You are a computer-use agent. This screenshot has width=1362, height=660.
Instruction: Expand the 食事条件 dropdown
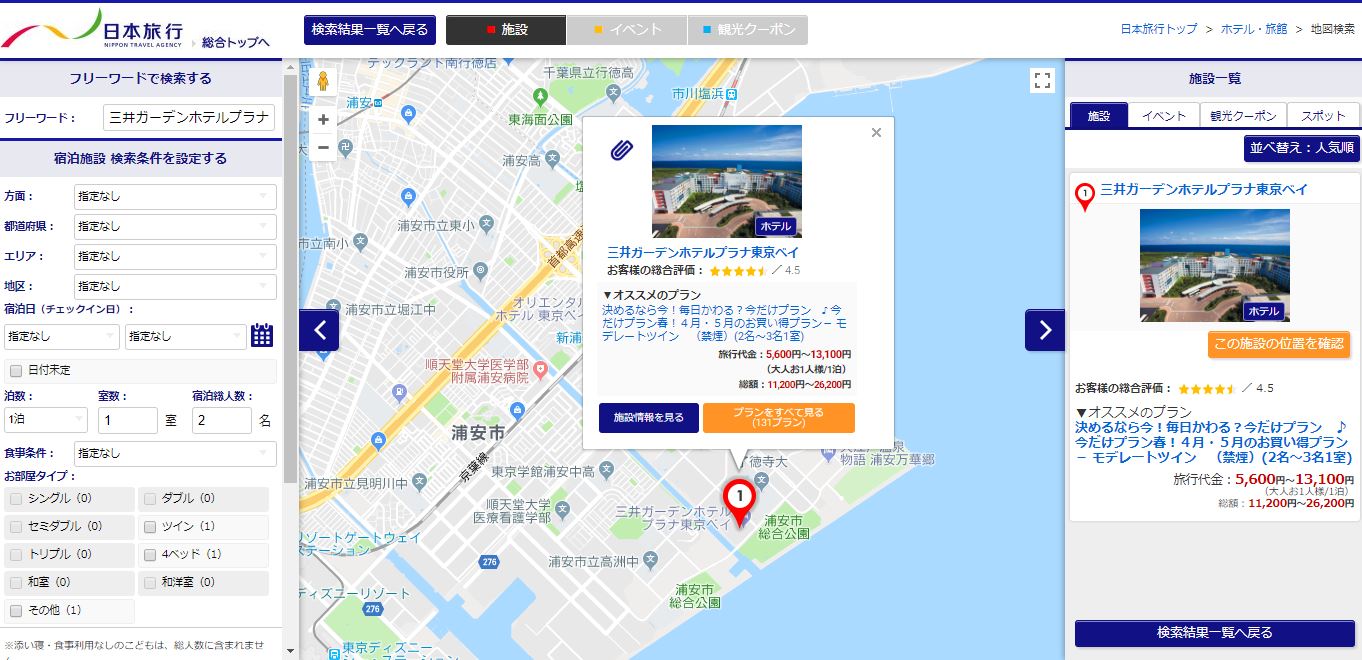click(x=174, y=453)
